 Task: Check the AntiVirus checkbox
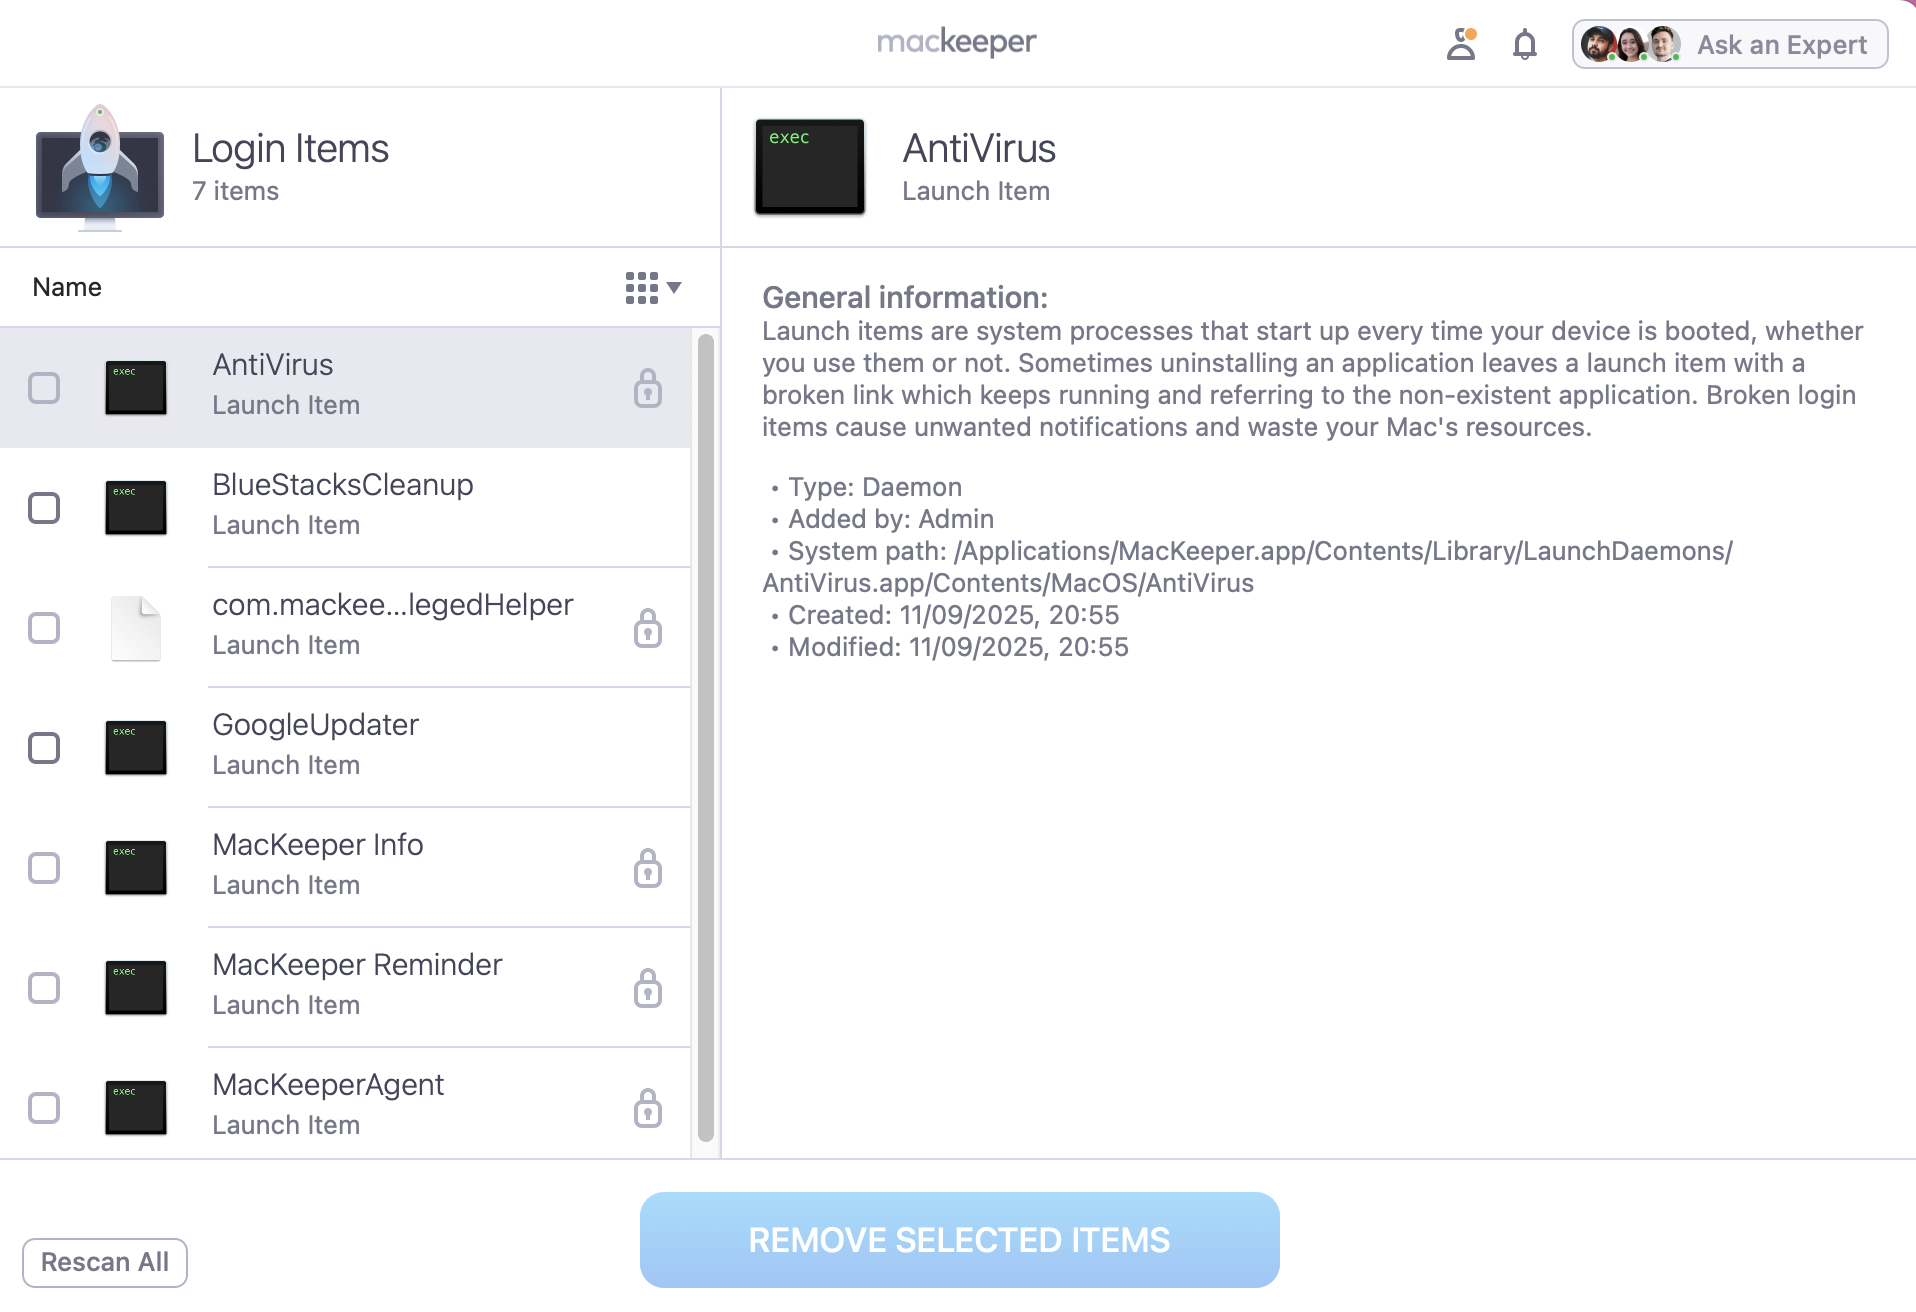43,388
